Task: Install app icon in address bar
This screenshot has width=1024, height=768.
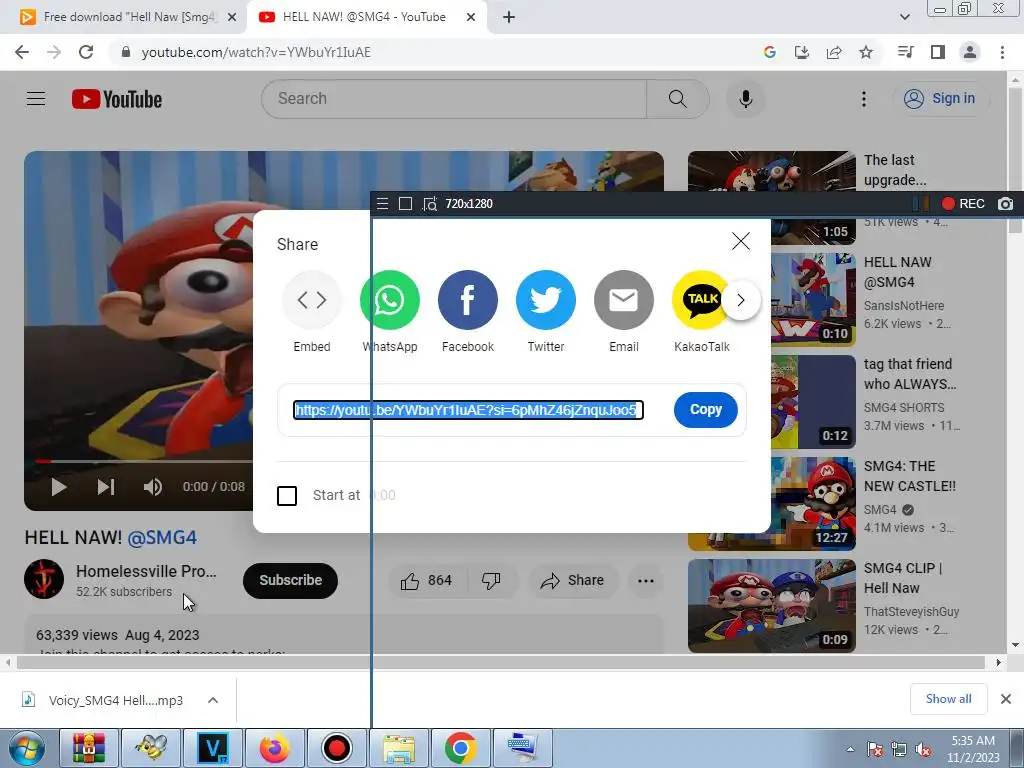Action: tap(801, 52)
